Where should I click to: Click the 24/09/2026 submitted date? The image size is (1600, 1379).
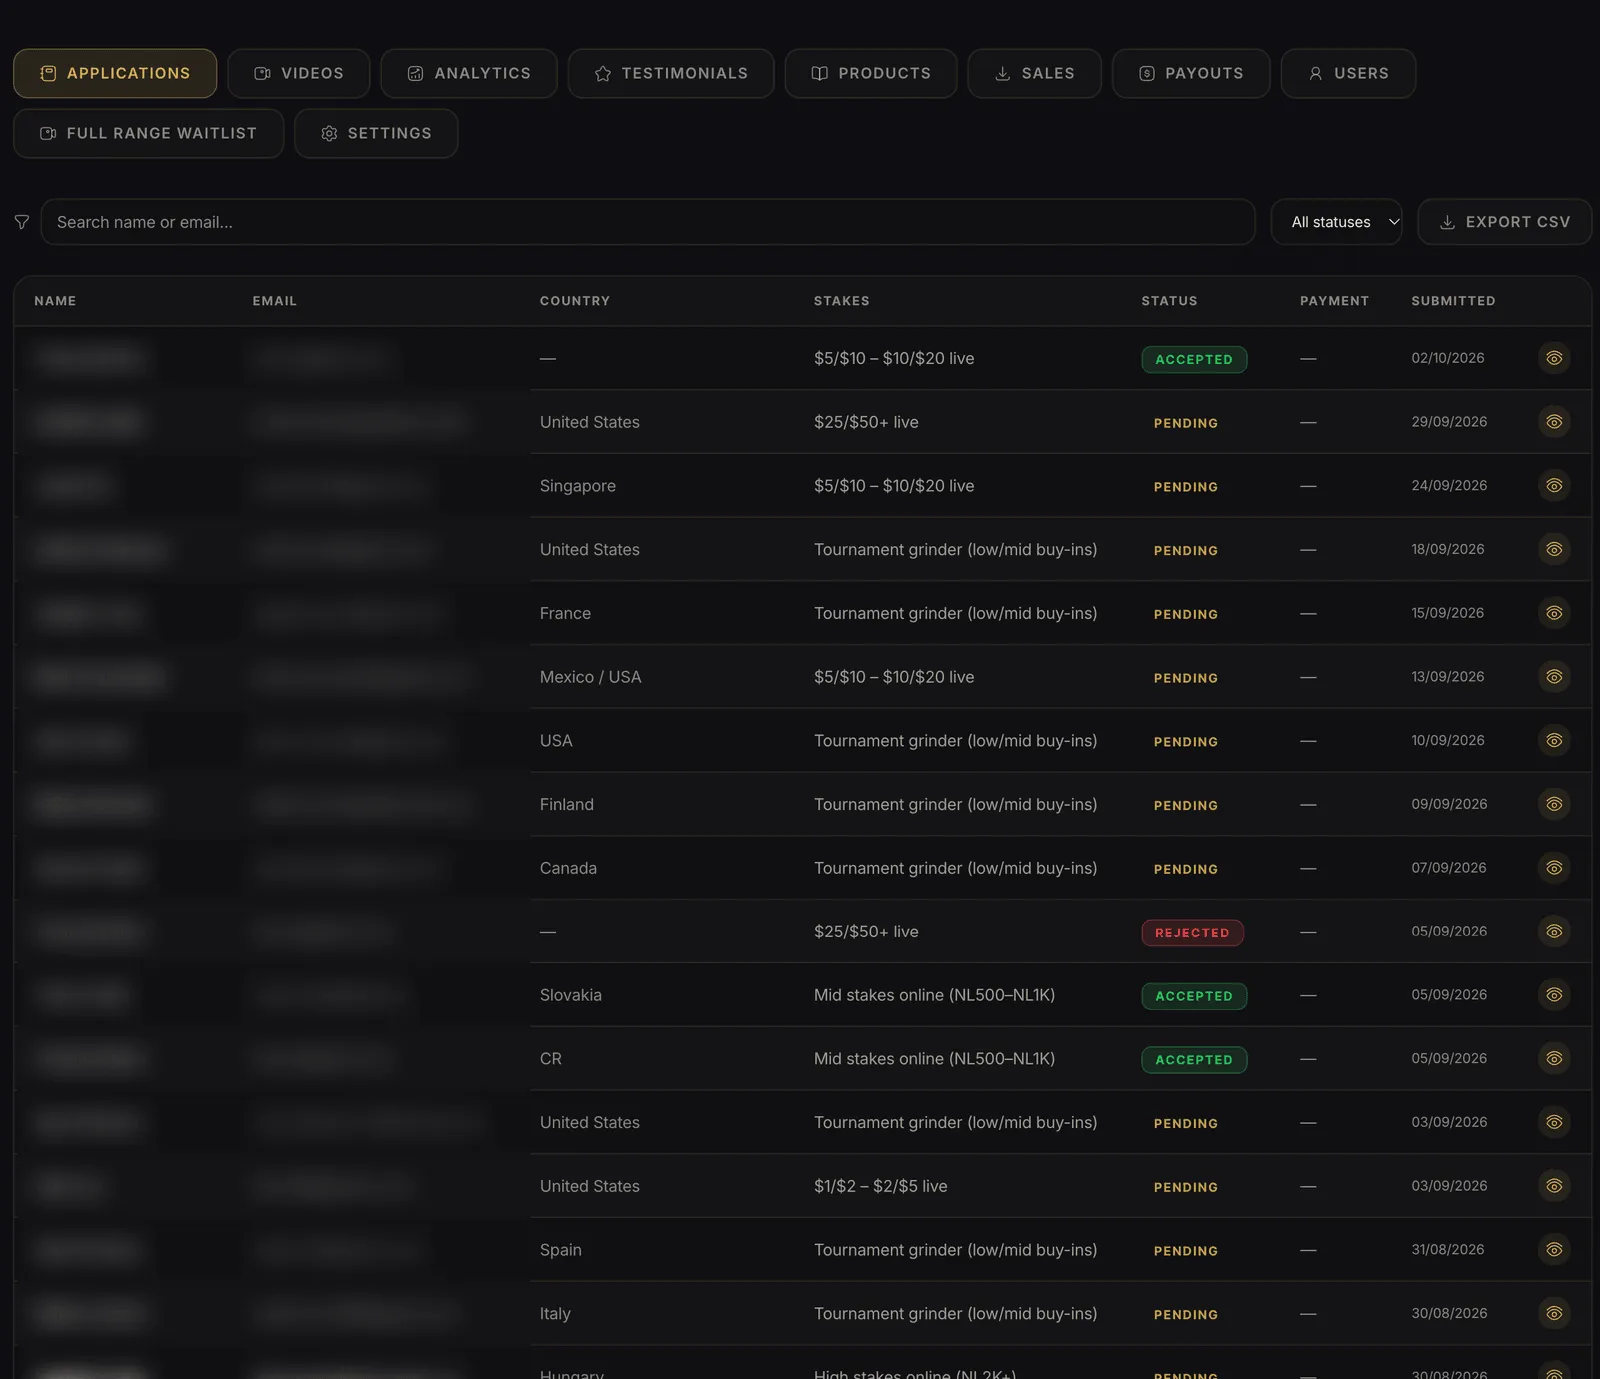point(1449,486)
